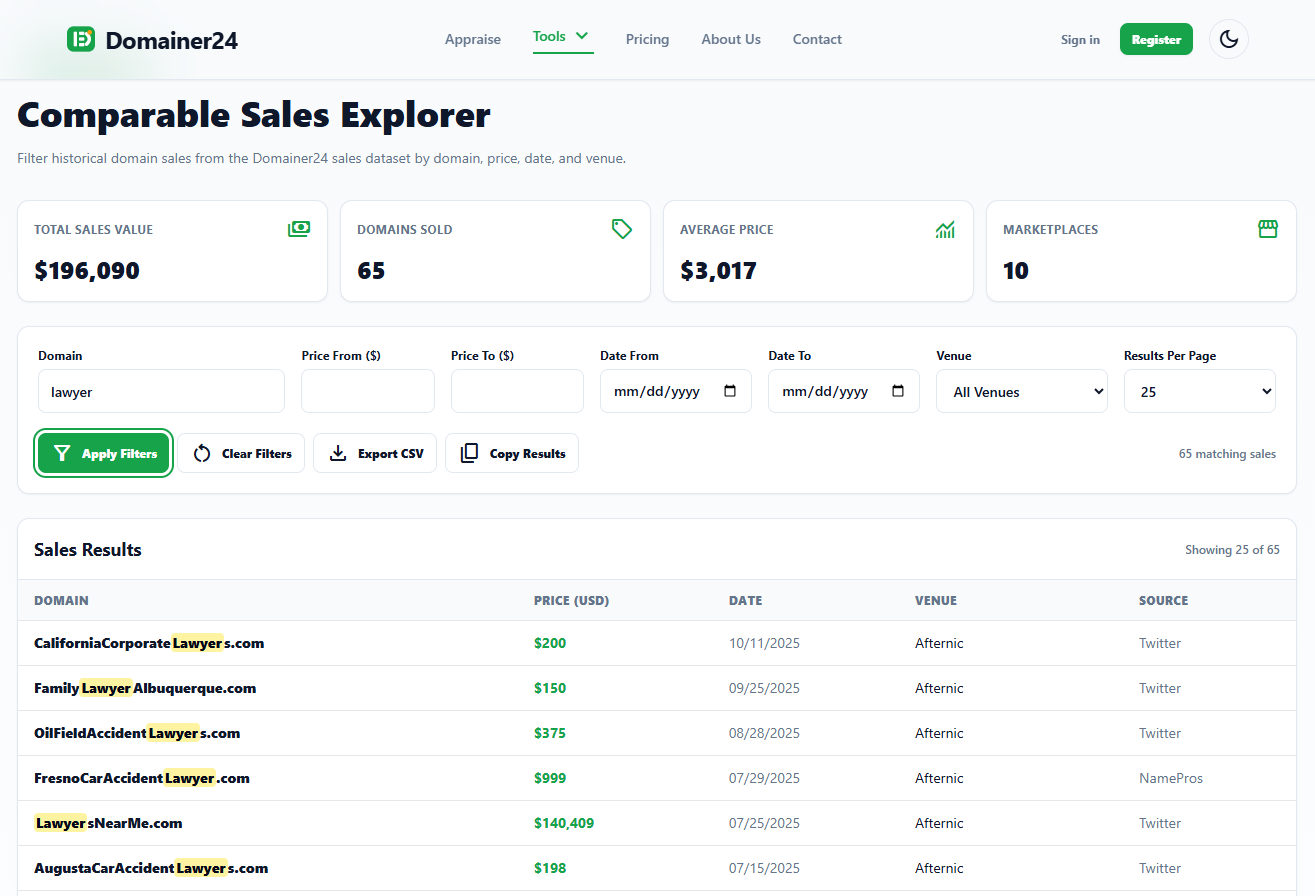This screenshot has width=1315, height=896.
Task: Click the store icon in Marketplaces card
Action: tap(1268, 229)
